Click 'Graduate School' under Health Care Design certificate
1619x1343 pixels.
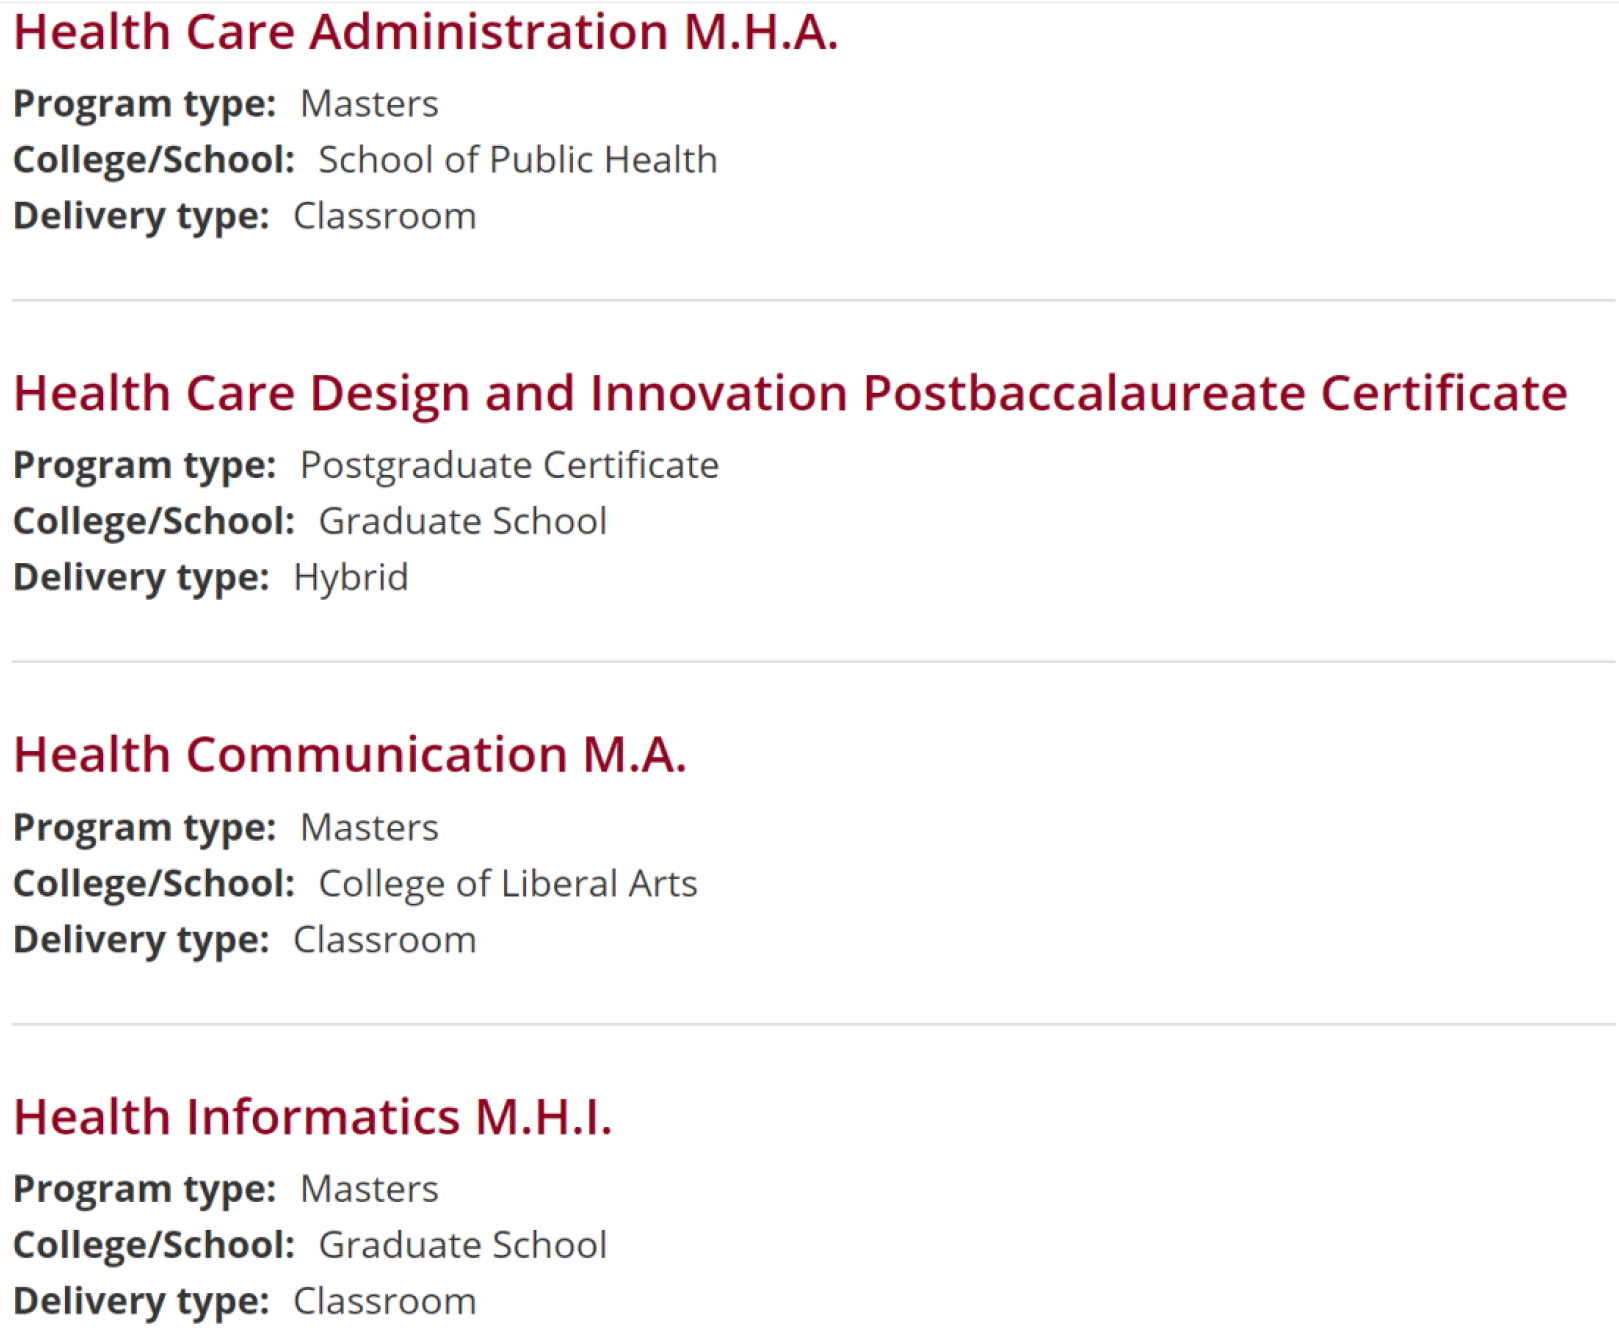click(462, 521)
